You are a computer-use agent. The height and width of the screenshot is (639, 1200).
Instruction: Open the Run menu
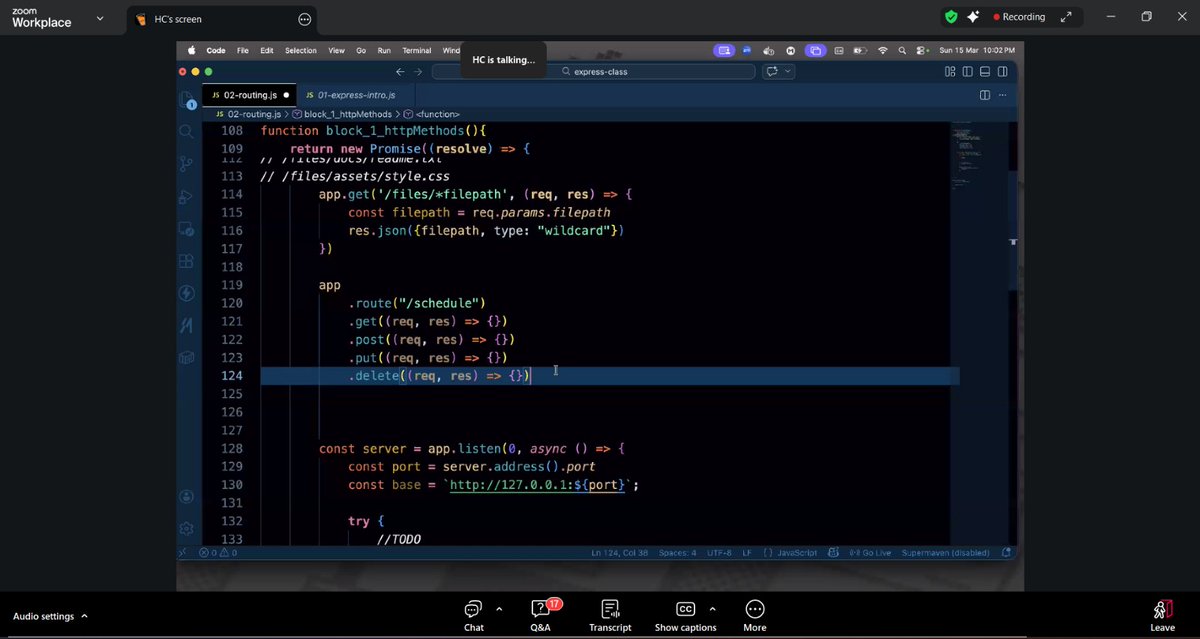coord(384,50)
